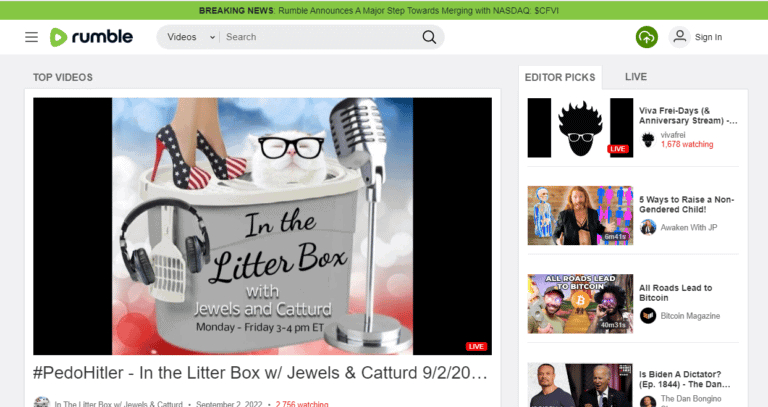The width and height of the screenshot is (768, 407).
Task: Click the vivafrei channel avatar icon
Action: click(x=648, y=140)
